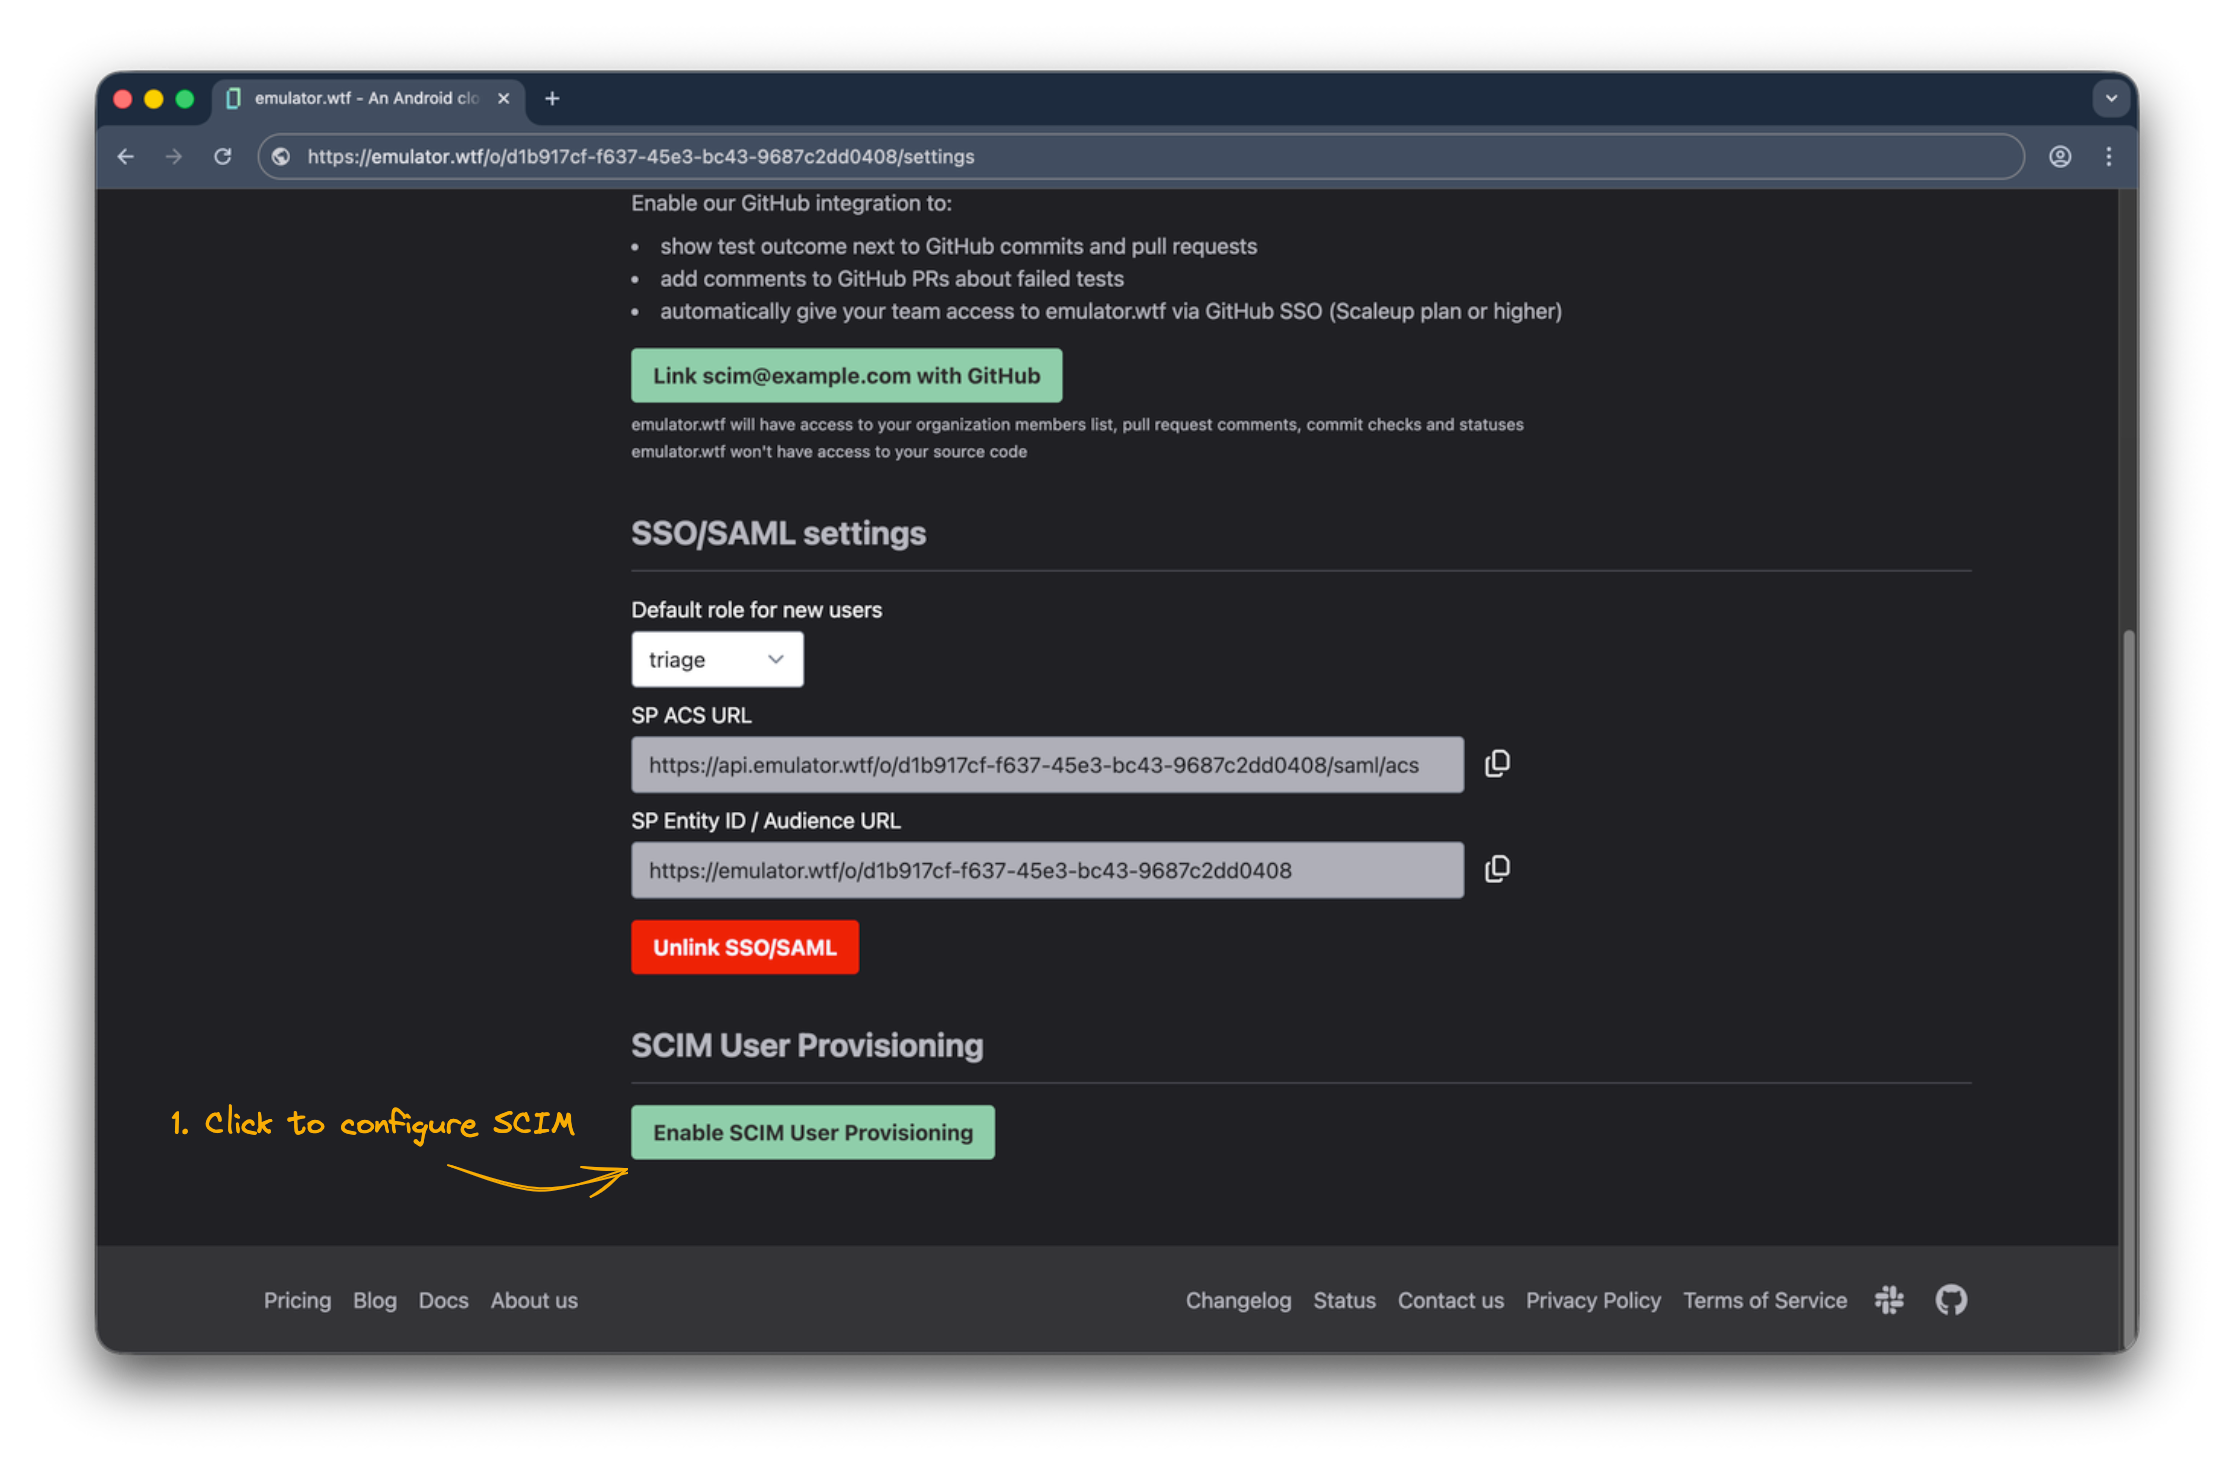Image resolution: width=2234 pixels, height=1474 pixels.
Task: Open the browser profile account icon
Action: (x=2060, y=156)
